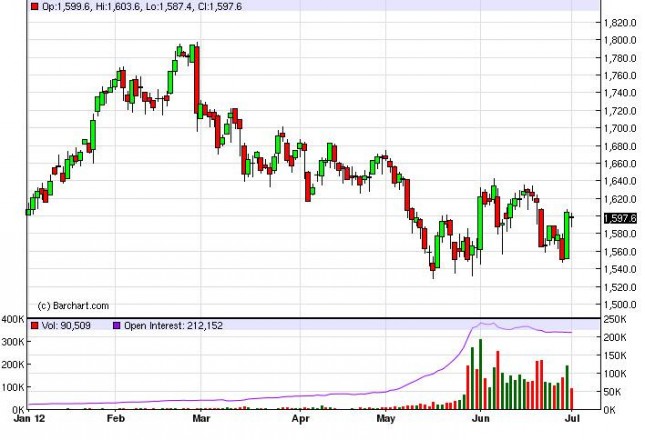This screenshot has width=645, height=440.
Task: Click the 1,720.0 price axis label
Action: [620, 111]
